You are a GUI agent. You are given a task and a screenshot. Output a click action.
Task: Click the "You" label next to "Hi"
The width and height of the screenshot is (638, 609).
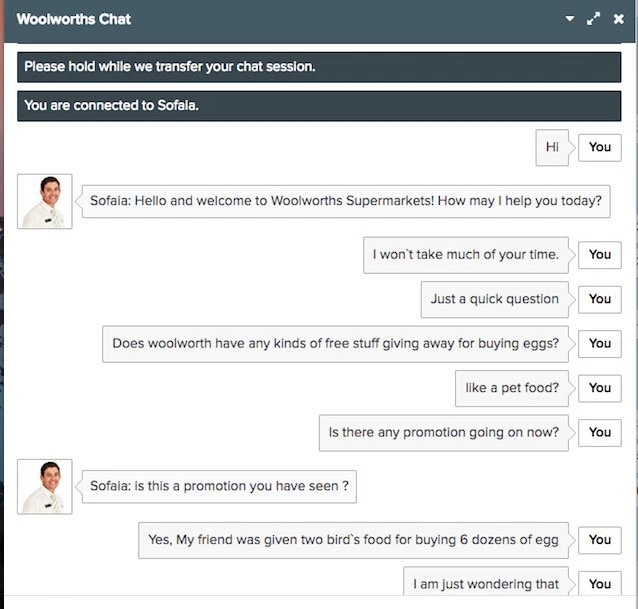pyautogui.click(x=600, y=147)
